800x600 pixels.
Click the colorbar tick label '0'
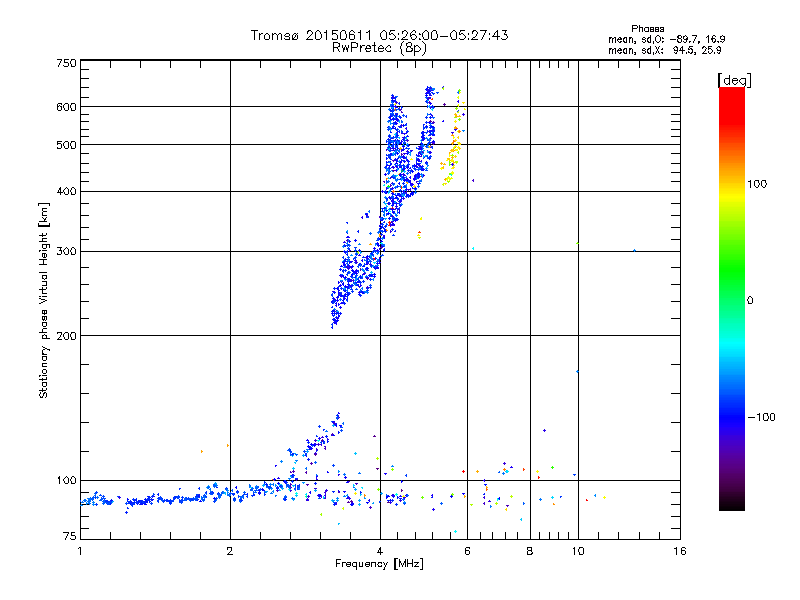pos(750,301)
